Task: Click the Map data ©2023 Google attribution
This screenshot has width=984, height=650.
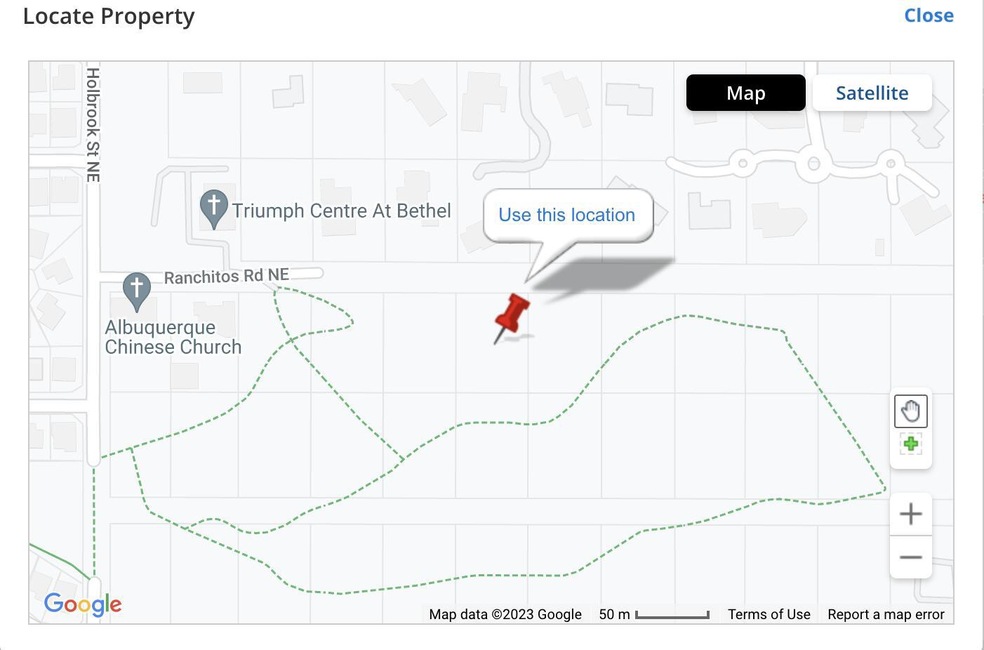Action: (x=505, y=614)
